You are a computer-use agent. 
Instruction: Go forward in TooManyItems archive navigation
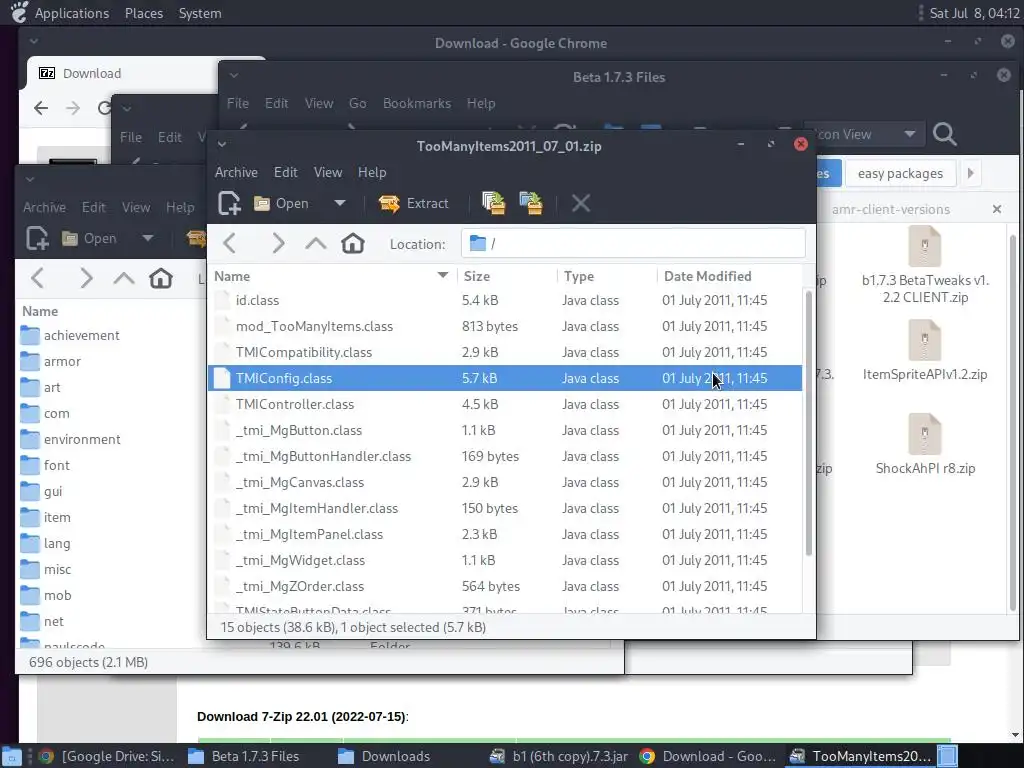pos(278,244)
